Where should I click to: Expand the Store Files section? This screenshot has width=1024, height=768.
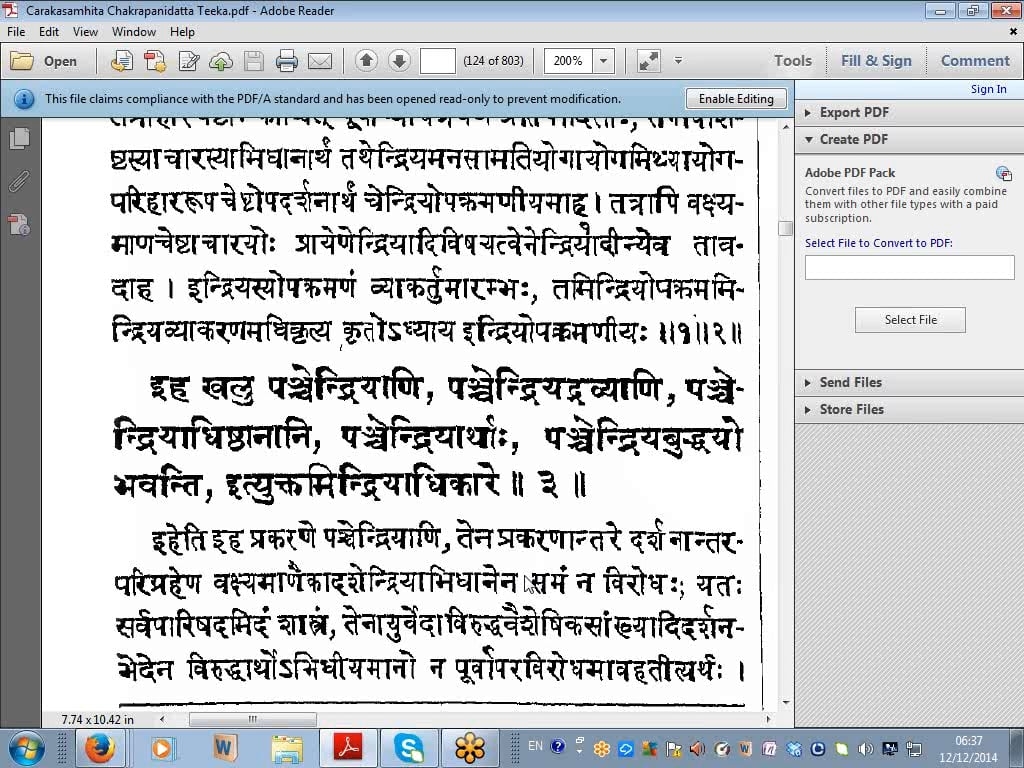pyautogui.click(x=850, y=409)
